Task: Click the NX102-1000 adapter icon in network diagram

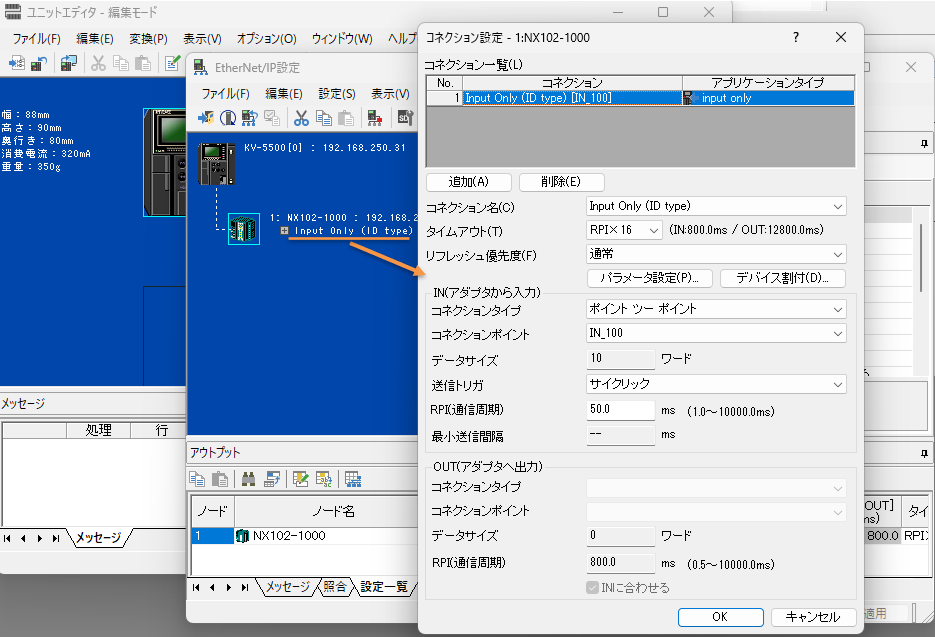Action: [244, 228]
